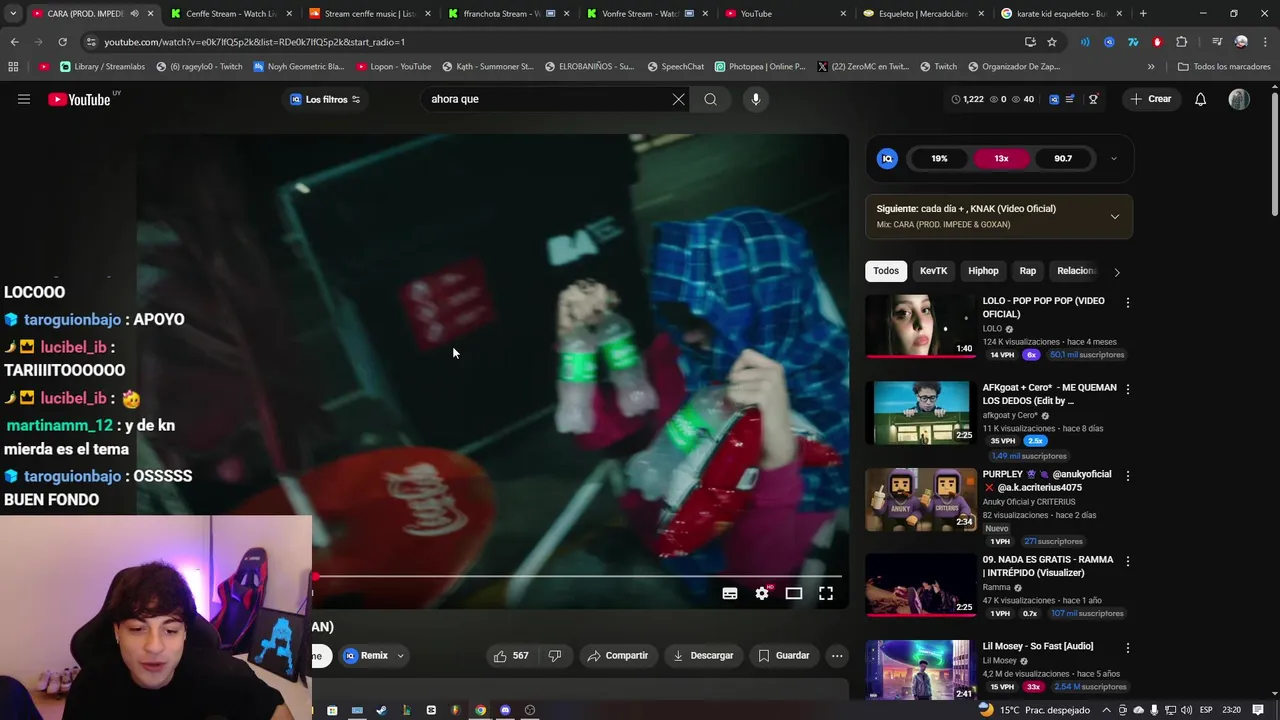Select the Hiphop chip
This screenshot has width=1280, height=720.
pyautogui.click(x=983, y=271)
